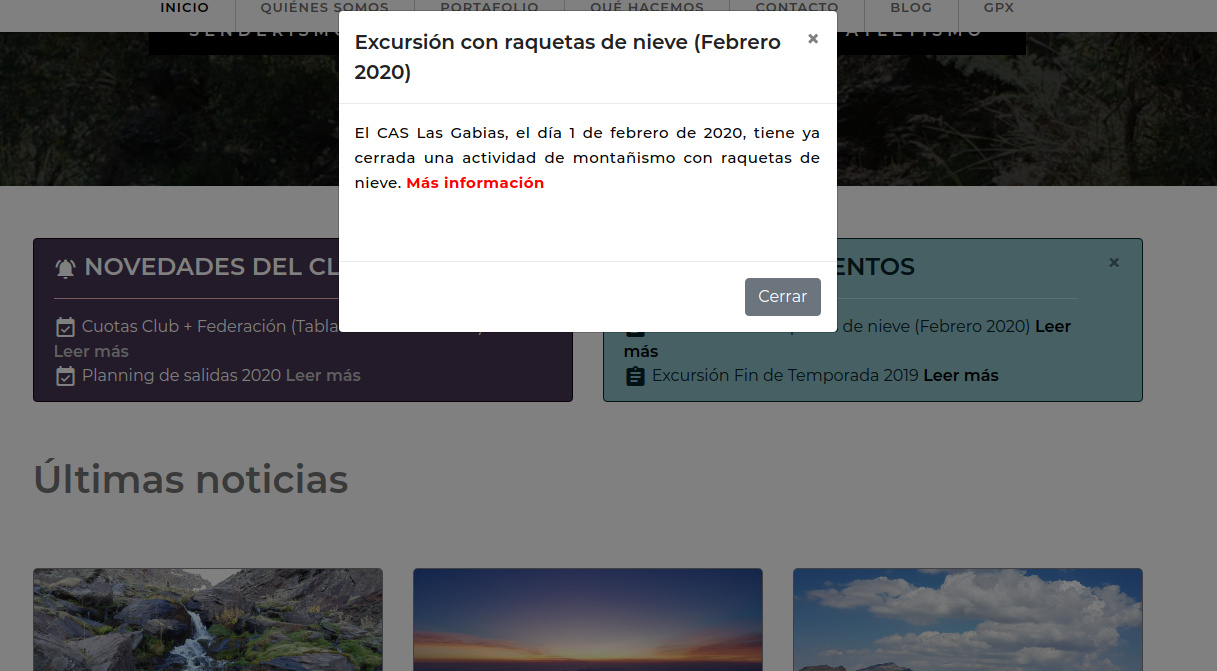Click the Últimas noticias heading
This screenshot has width=1217, height=671.
click(x=191, y=480)
